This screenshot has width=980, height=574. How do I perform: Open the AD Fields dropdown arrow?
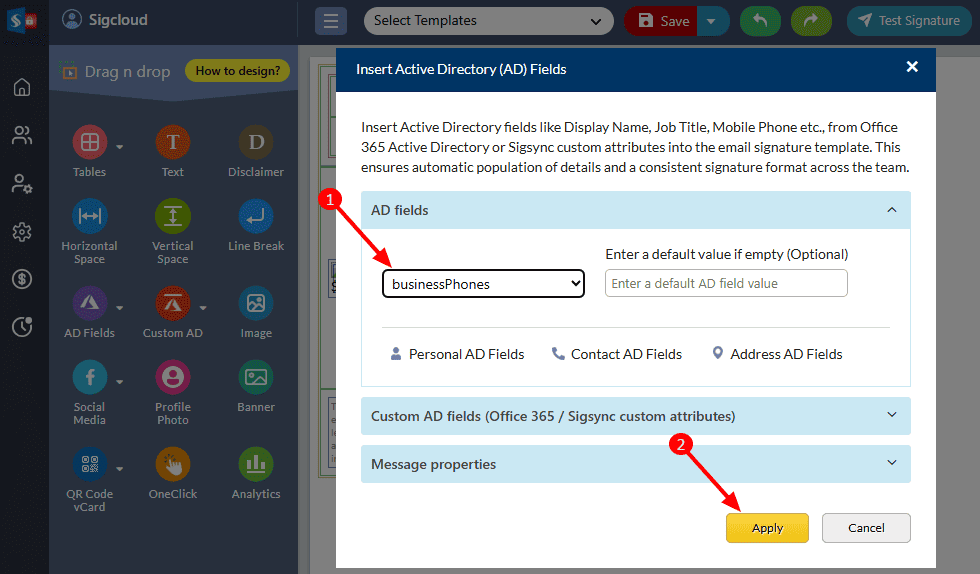119,308
